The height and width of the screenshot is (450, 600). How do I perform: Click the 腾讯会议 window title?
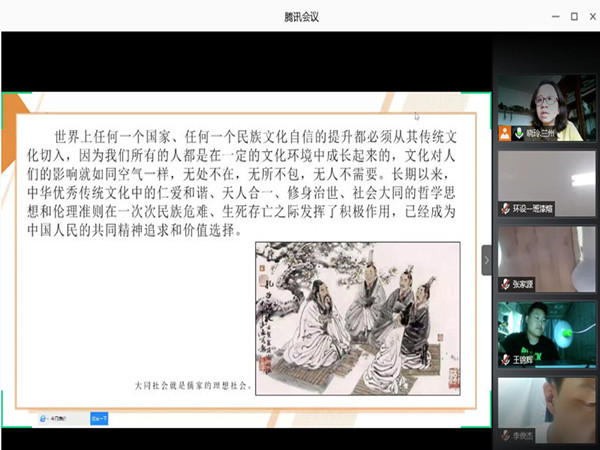299,16
